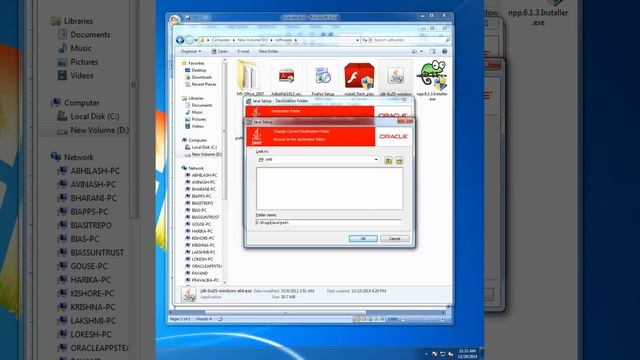Select the MS Office_2007 folder

pyautogui.click(x=250, y=78)
